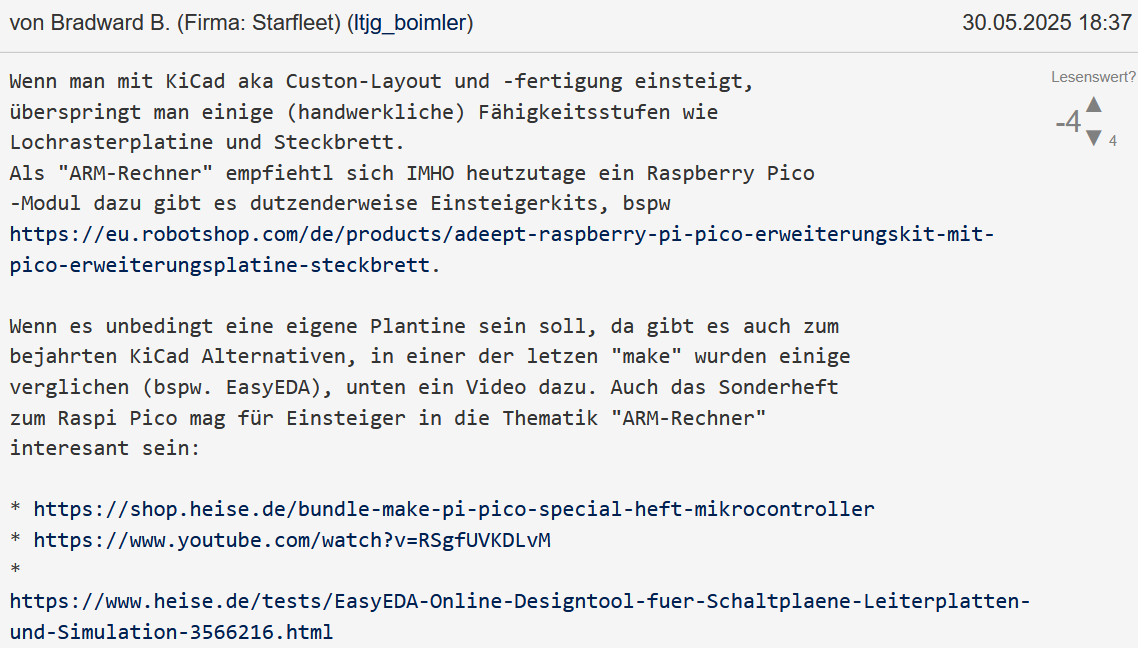Click the text 'interesant sein:'
Screen dimensions: 1138x648
point(105,448)
